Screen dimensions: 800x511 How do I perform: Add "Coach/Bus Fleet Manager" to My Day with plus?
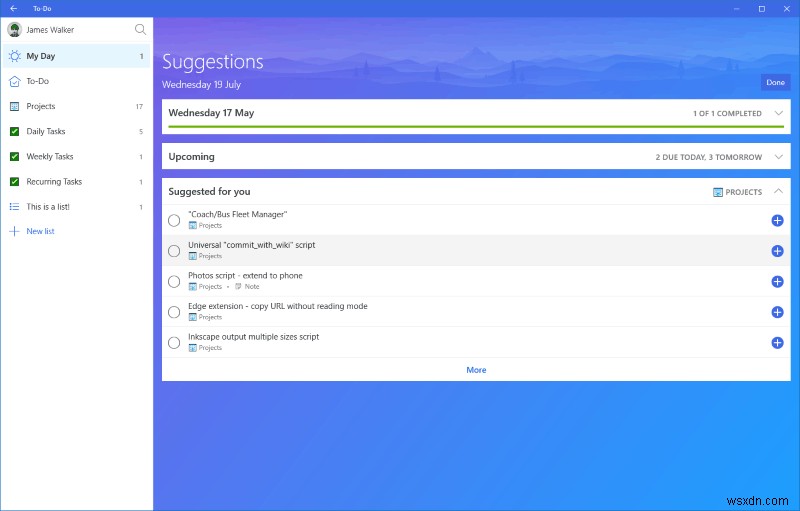tap(777, 220)
